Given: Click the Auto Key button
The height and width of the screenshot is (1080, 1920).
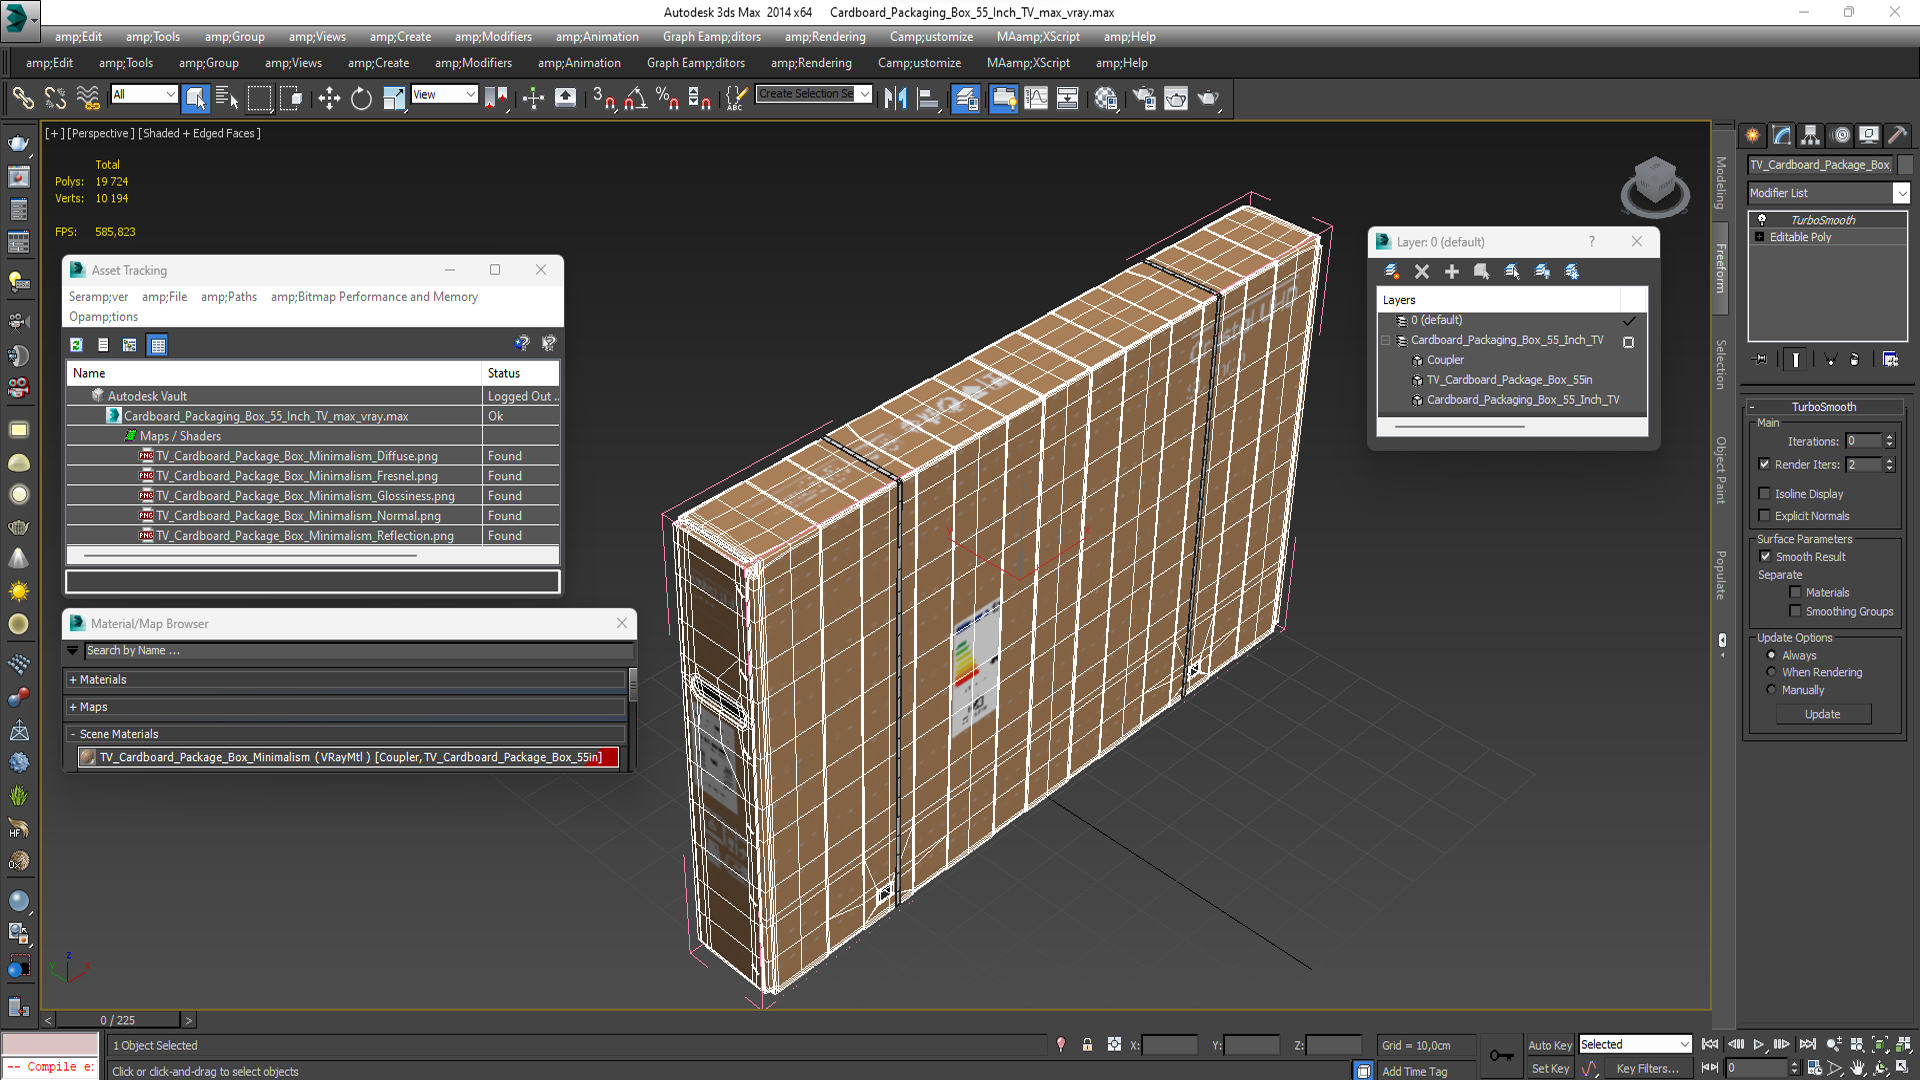Looking at the screenshot, I should coord(1549,1045).
